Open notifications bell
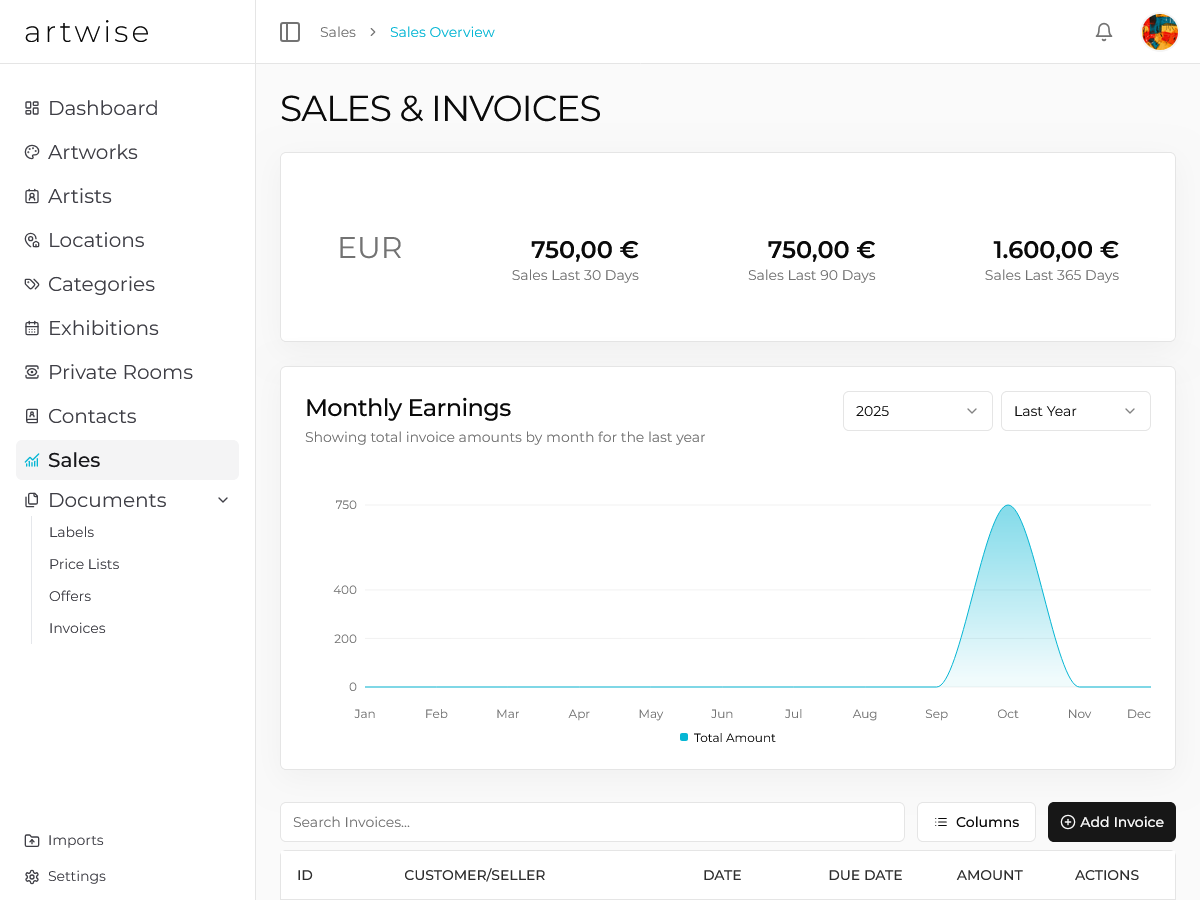 tap(1104, 32)
